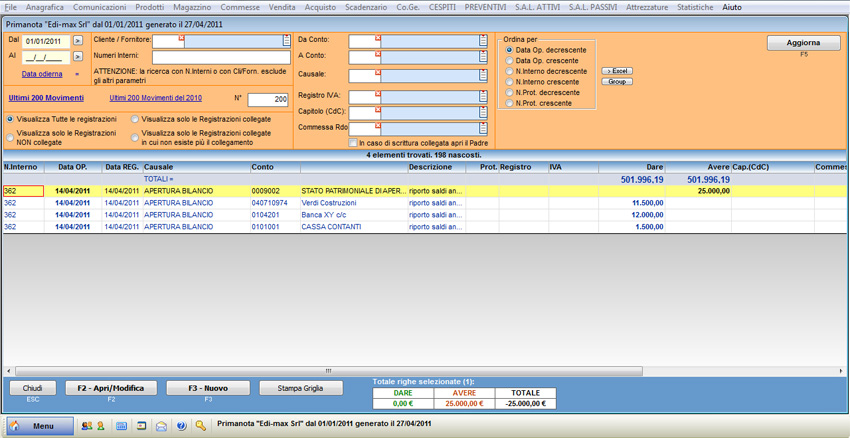Image resolution: width=850 pixels, height=438 pixels.
Task: Enable 'In caso di scrittura collegata apri il Padre'
Action: pyautogui.click(x=353, y=143)
